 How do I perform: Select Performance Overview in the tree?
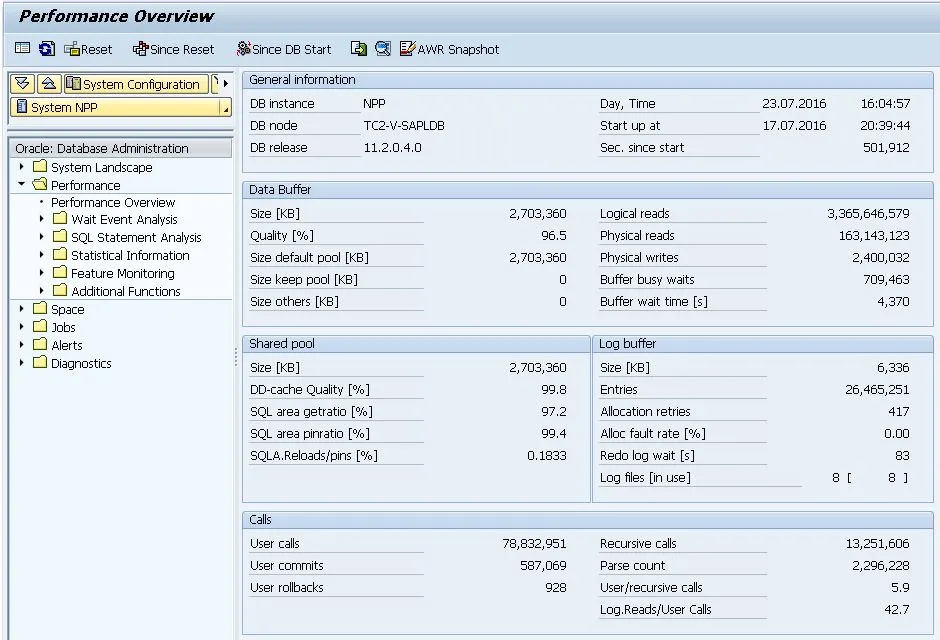tap(113, 202)
